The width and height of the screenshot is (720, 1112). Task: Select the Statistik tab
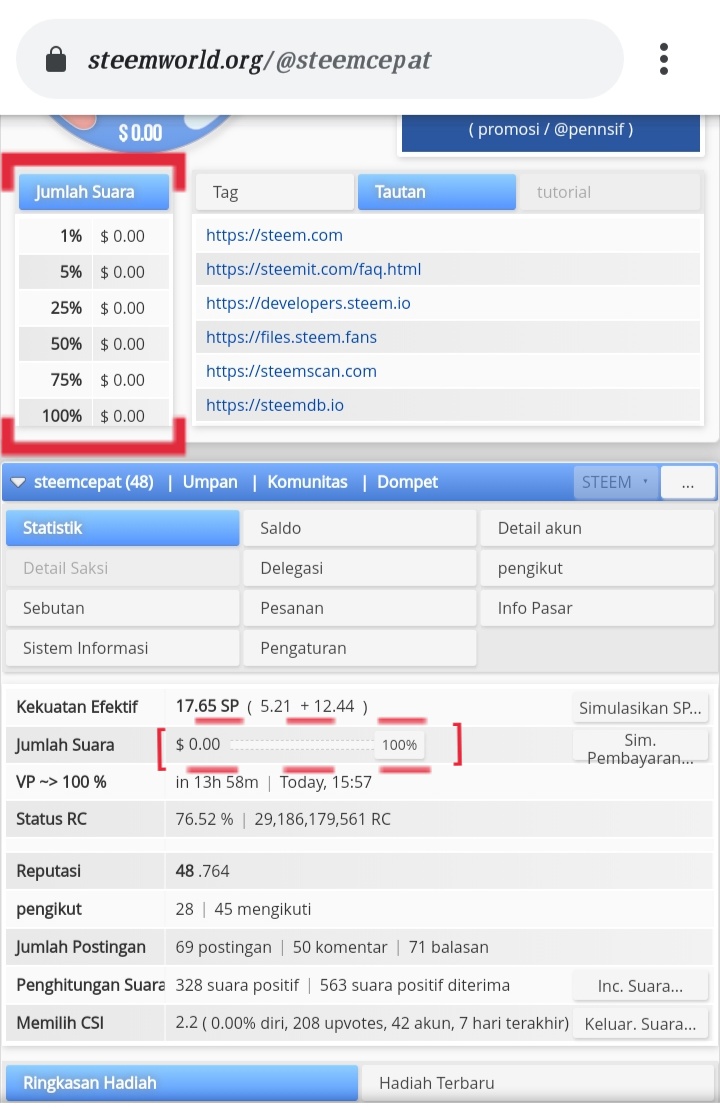click(x=122, y=528)
